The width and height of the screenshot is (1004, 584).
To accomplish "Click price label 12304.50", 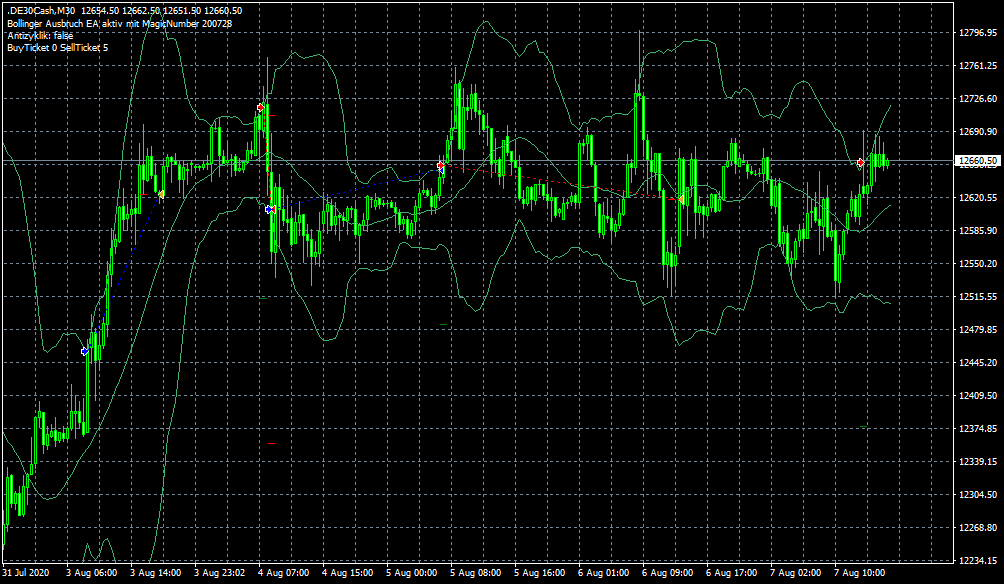I will (x=978, y=494).
